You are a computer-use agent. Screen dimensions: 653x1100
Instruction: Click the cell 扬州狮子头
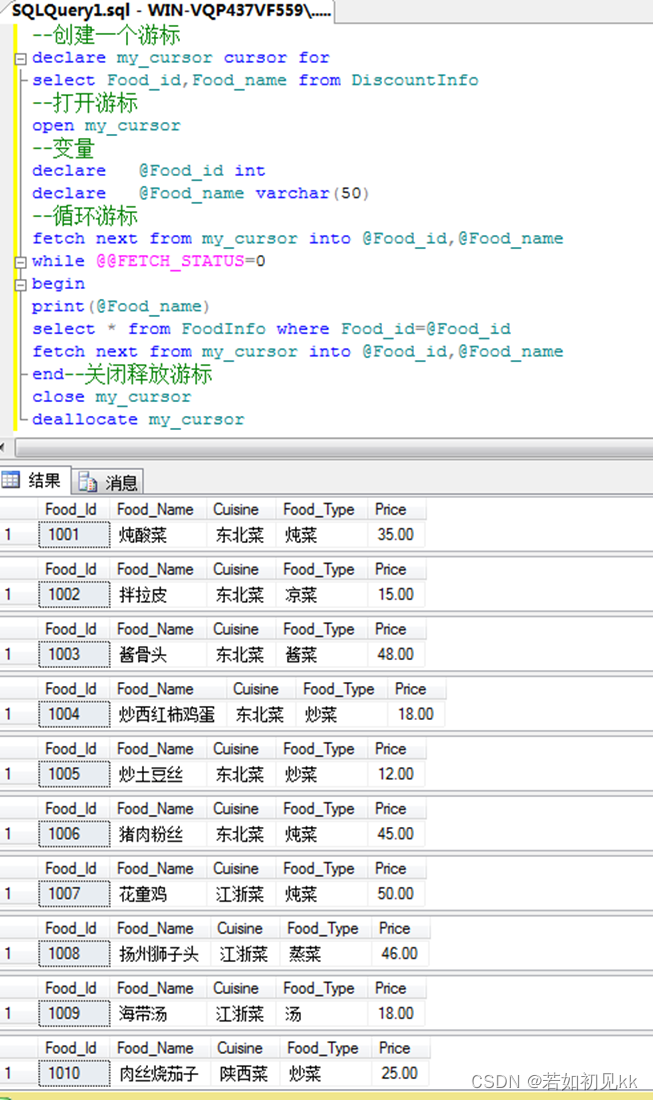(161, 953)
